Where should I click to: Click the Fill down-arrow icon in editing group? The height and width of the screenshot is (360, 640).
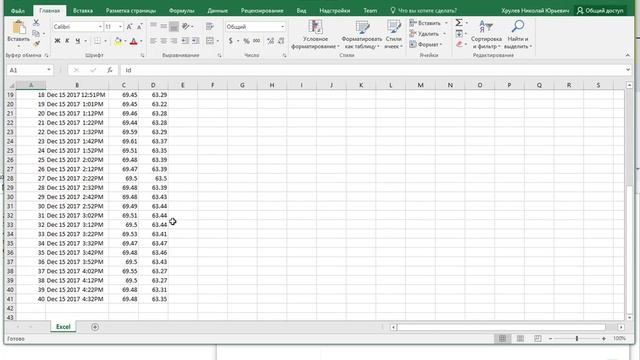[x=459, y=33]
